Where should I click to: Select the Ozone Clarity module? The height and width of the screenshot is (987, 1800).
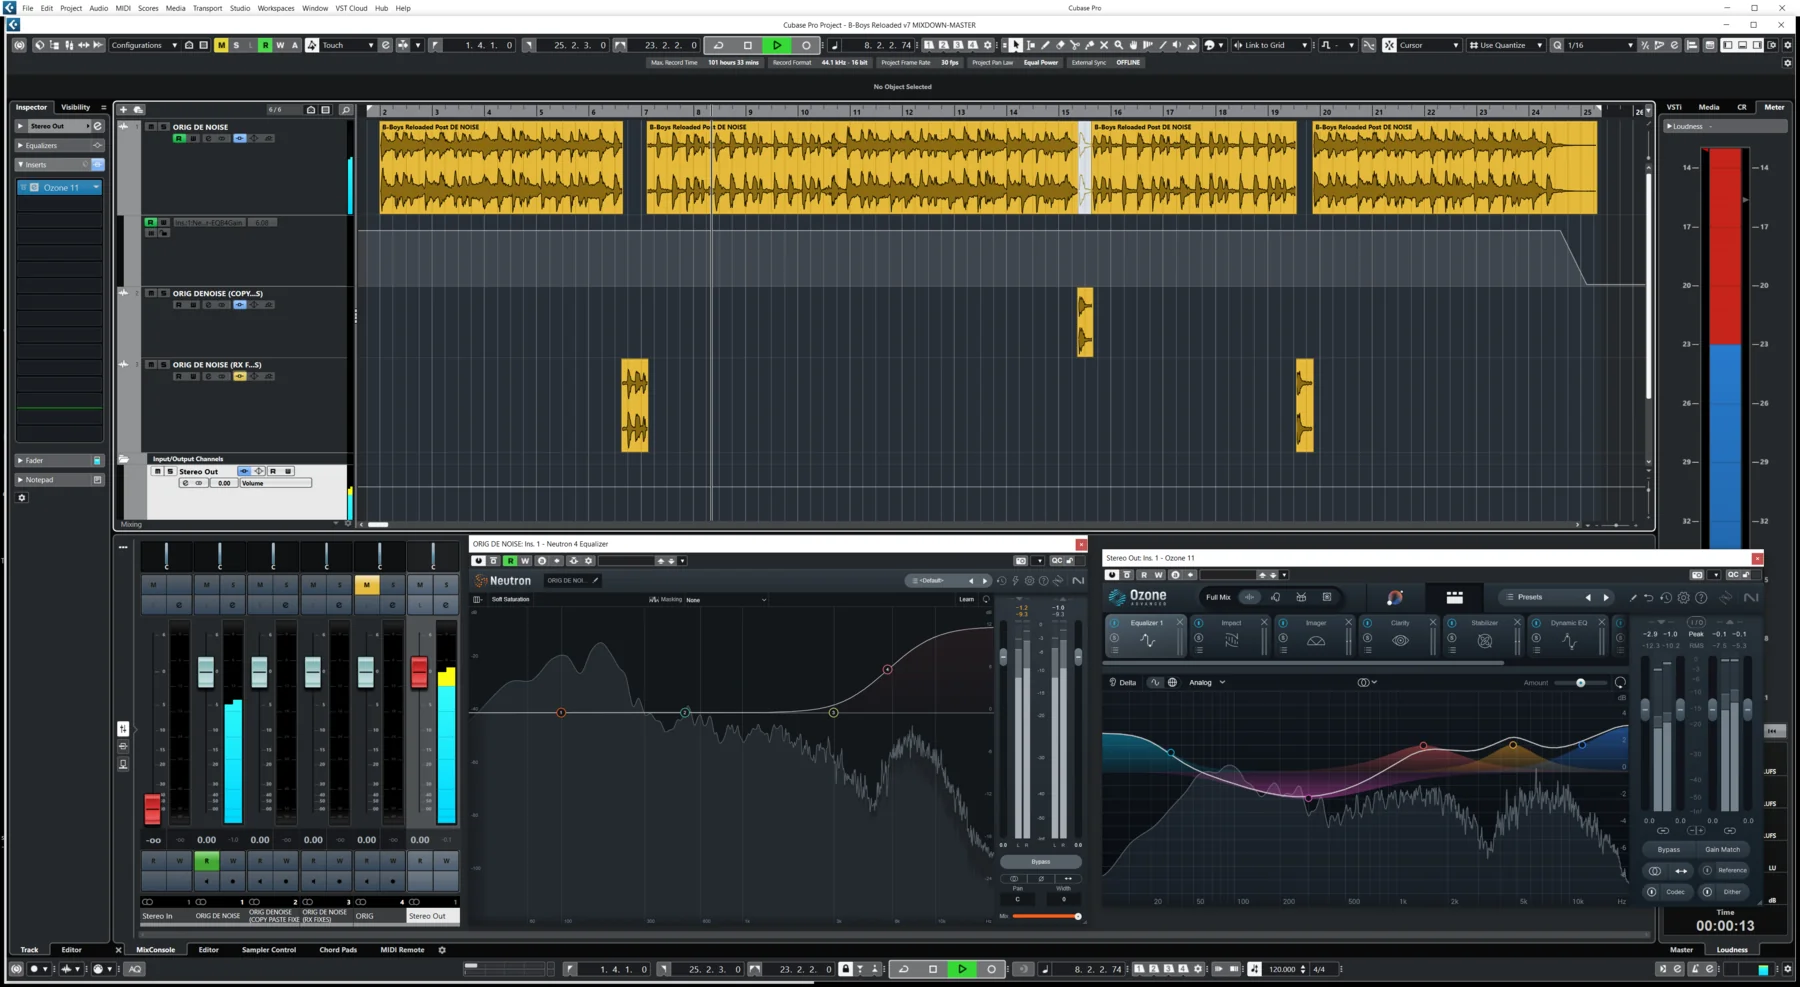tap(1399, 636)
